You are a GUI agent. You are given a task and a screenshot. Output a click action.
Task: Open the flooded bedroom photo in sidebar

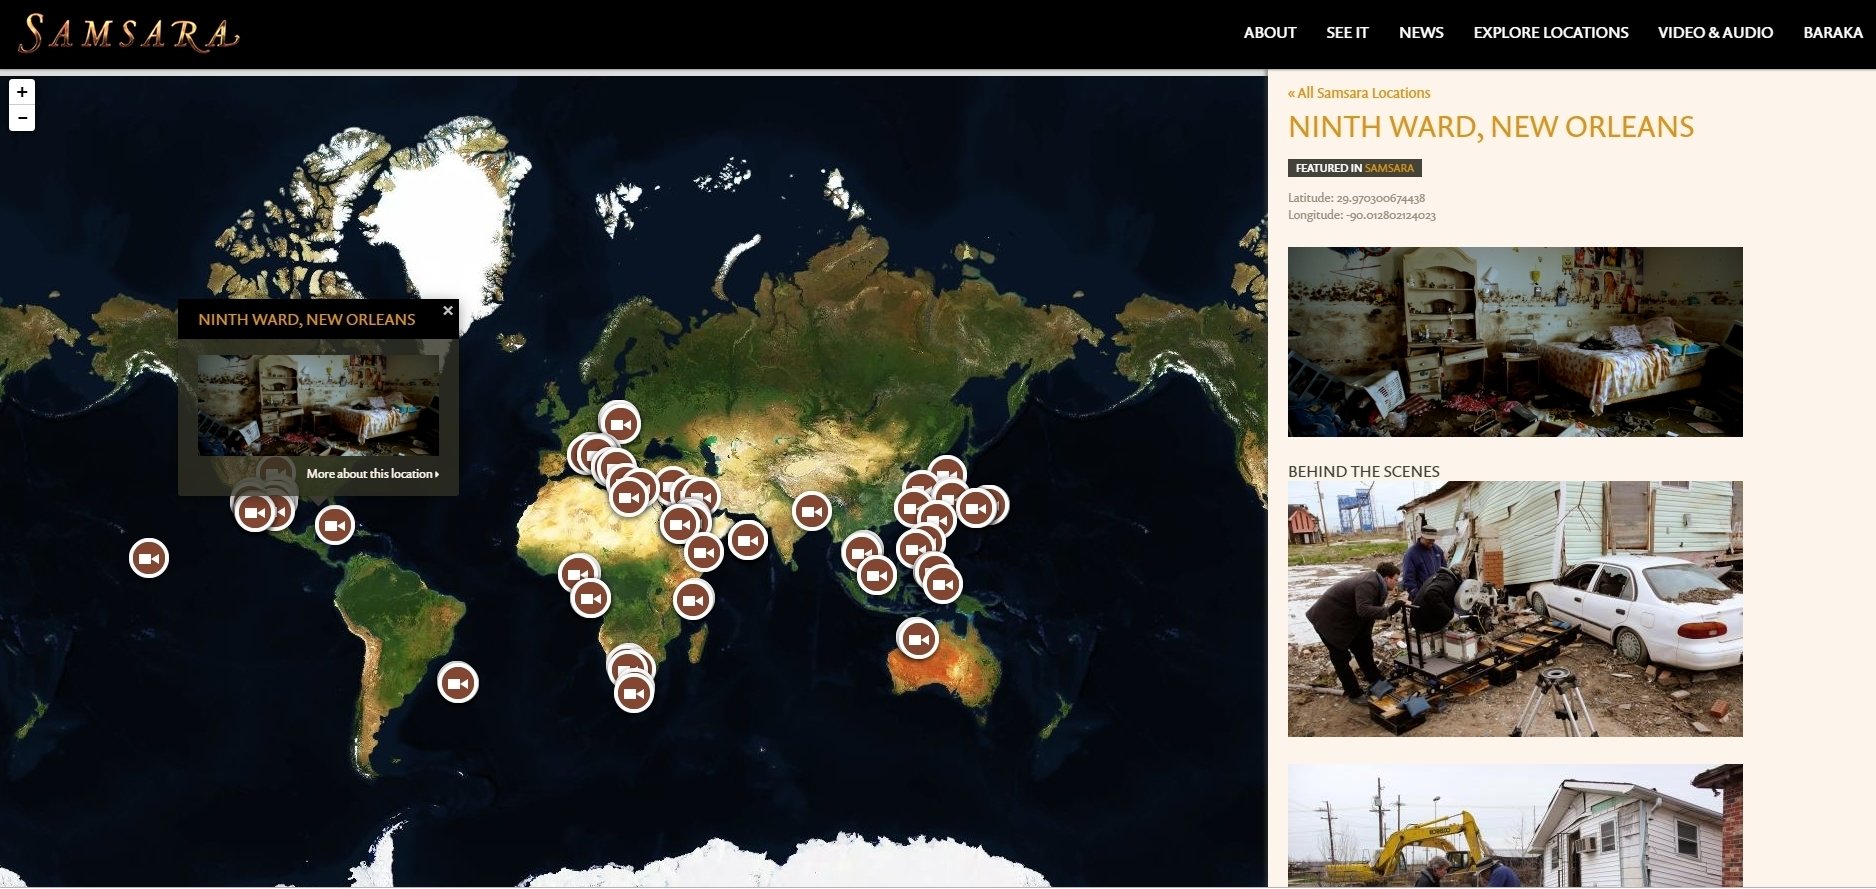pyautogui.click(x=1515, y=342)
